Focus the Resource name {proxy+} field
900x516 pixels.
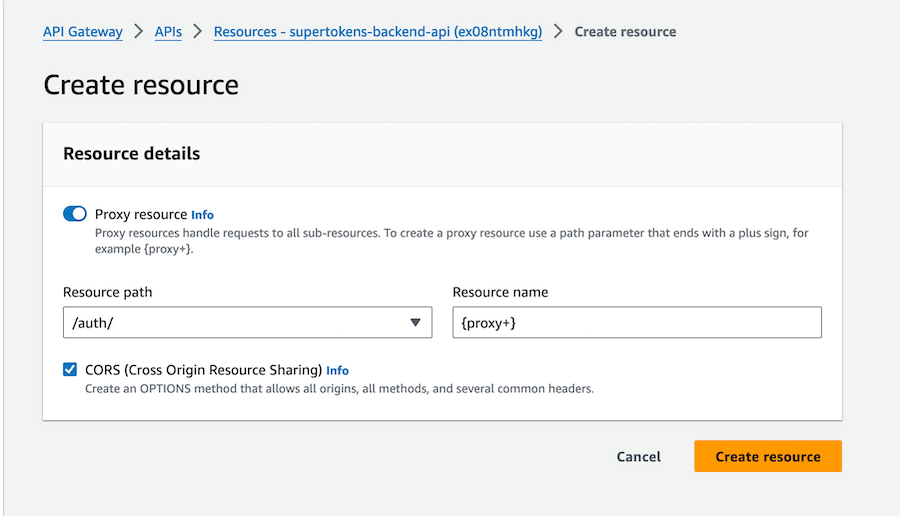pos(636,322)
